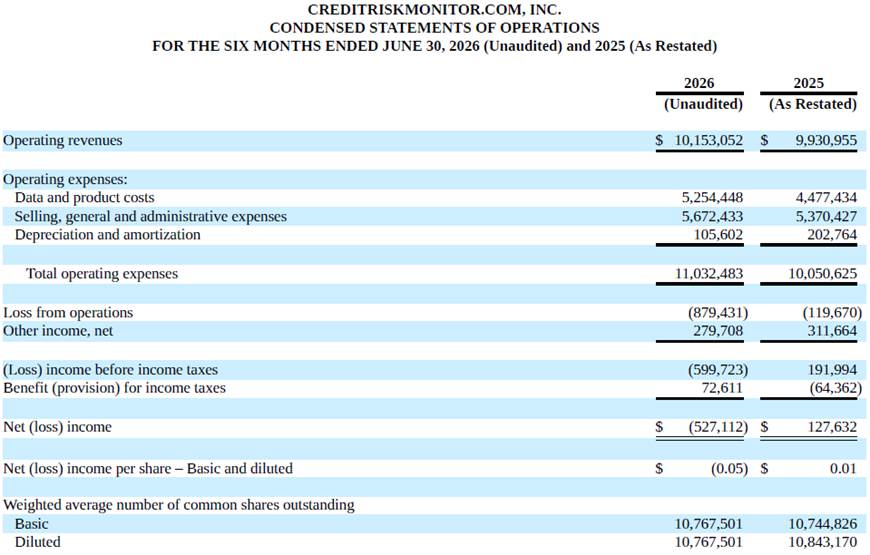Select the value 4,477,434
Viewport: 870px width, 555px height.
click(x=826, y=198)
